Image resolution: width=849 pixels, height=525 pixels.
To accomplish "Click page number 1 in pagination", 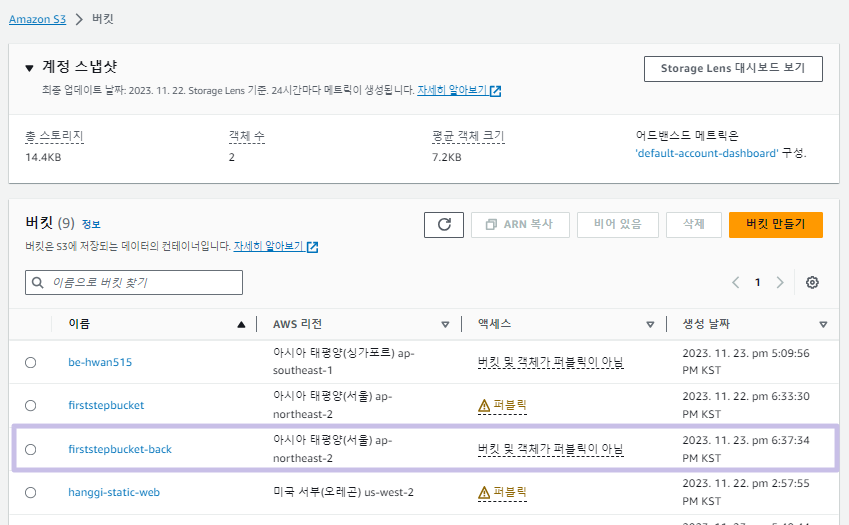I will 757,282.
